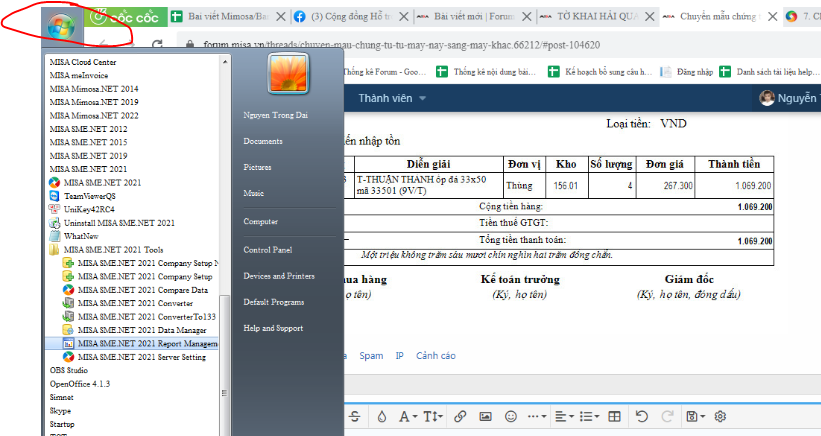The height and width of the screenshot is (436, 821).
Task: Open the Skype folder in Start menu
Action: [x=60, y=411]
